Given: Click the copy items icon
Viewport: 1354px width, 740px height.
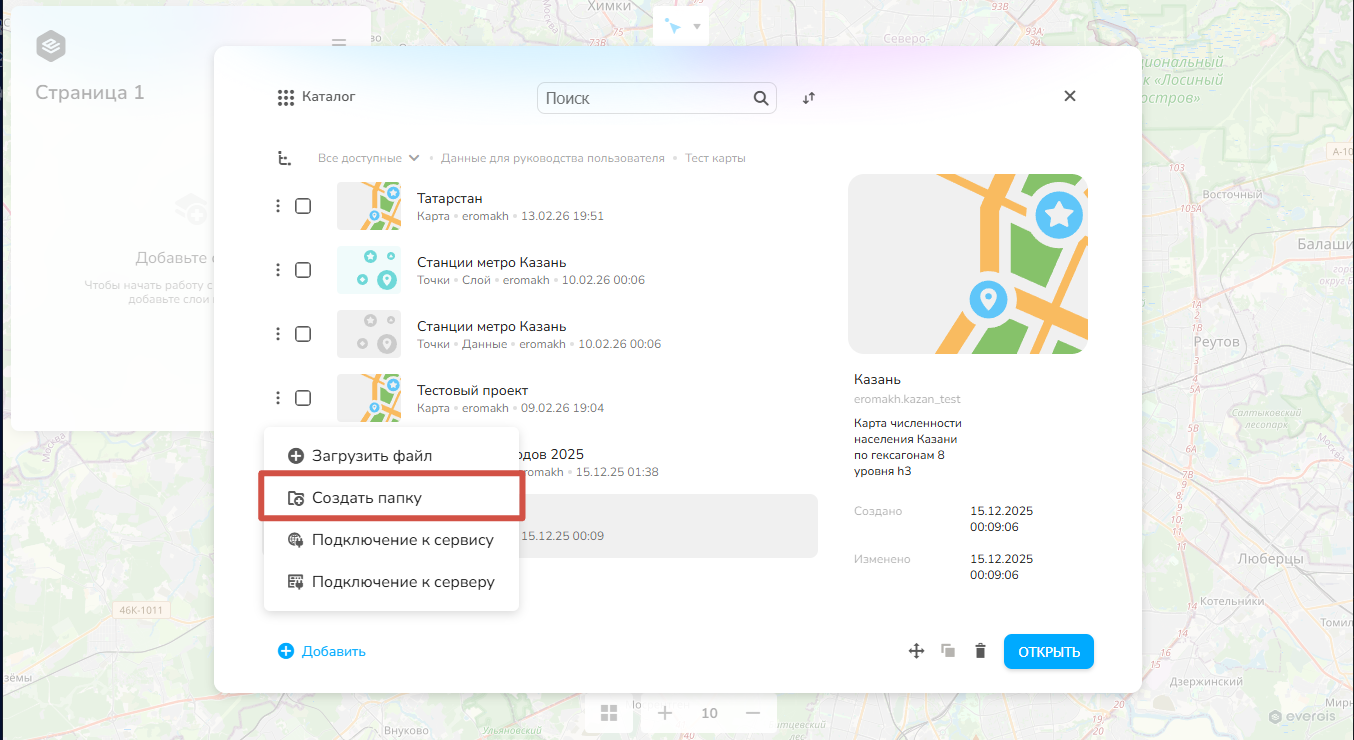Looking at the screenshot, I should (x=948, y=651).
